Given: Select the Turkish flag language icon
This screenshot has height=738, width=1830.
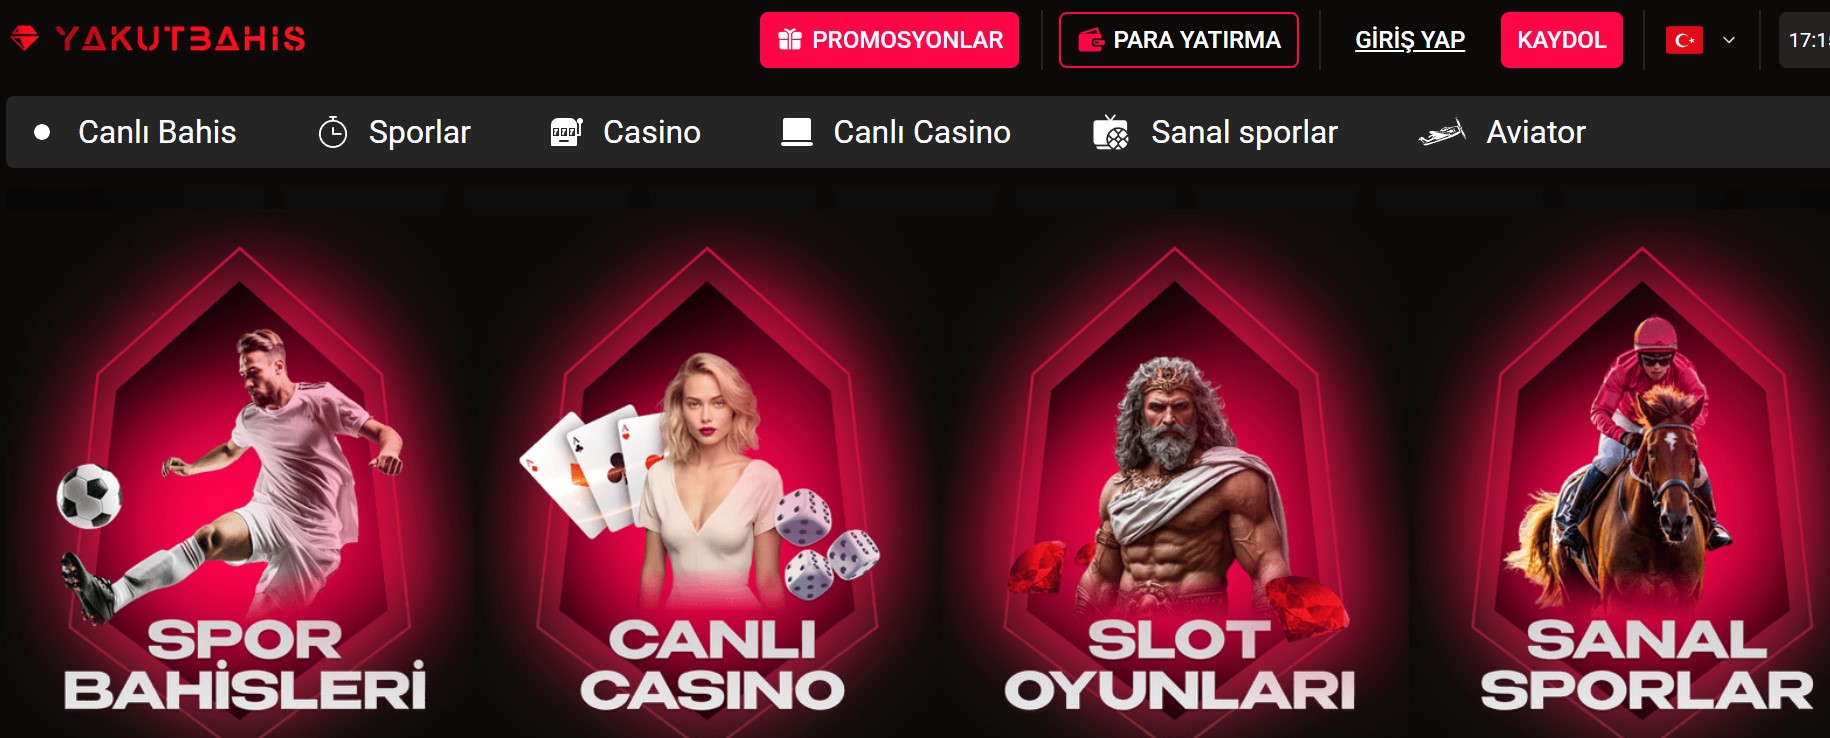Looking at the screenshot, I should [1684, 40].
